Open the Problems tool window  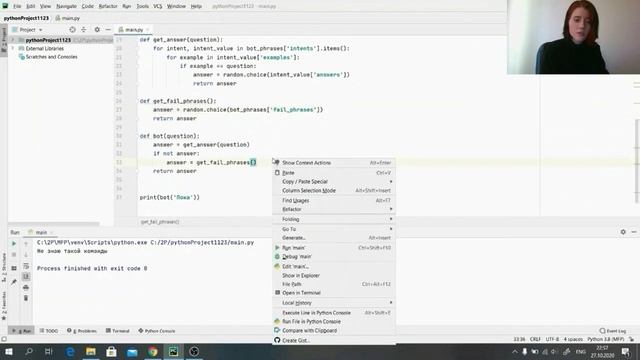[x=82, y=331]
